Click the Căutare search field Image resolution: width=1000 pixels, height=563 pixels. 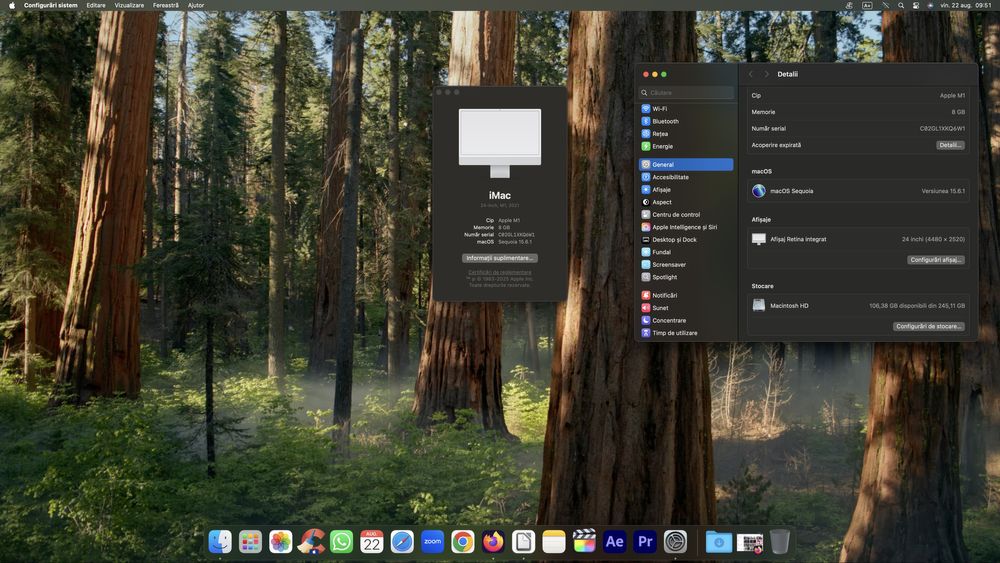[686, 92]
